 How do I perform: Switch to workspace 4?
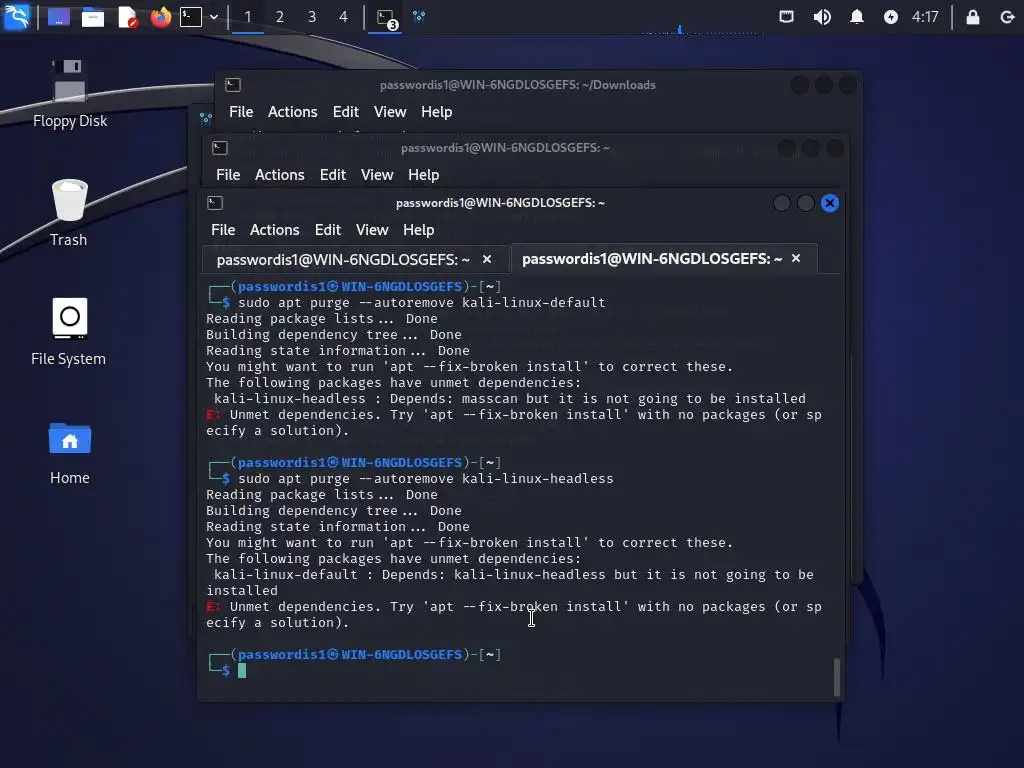[x=344, y=17]
